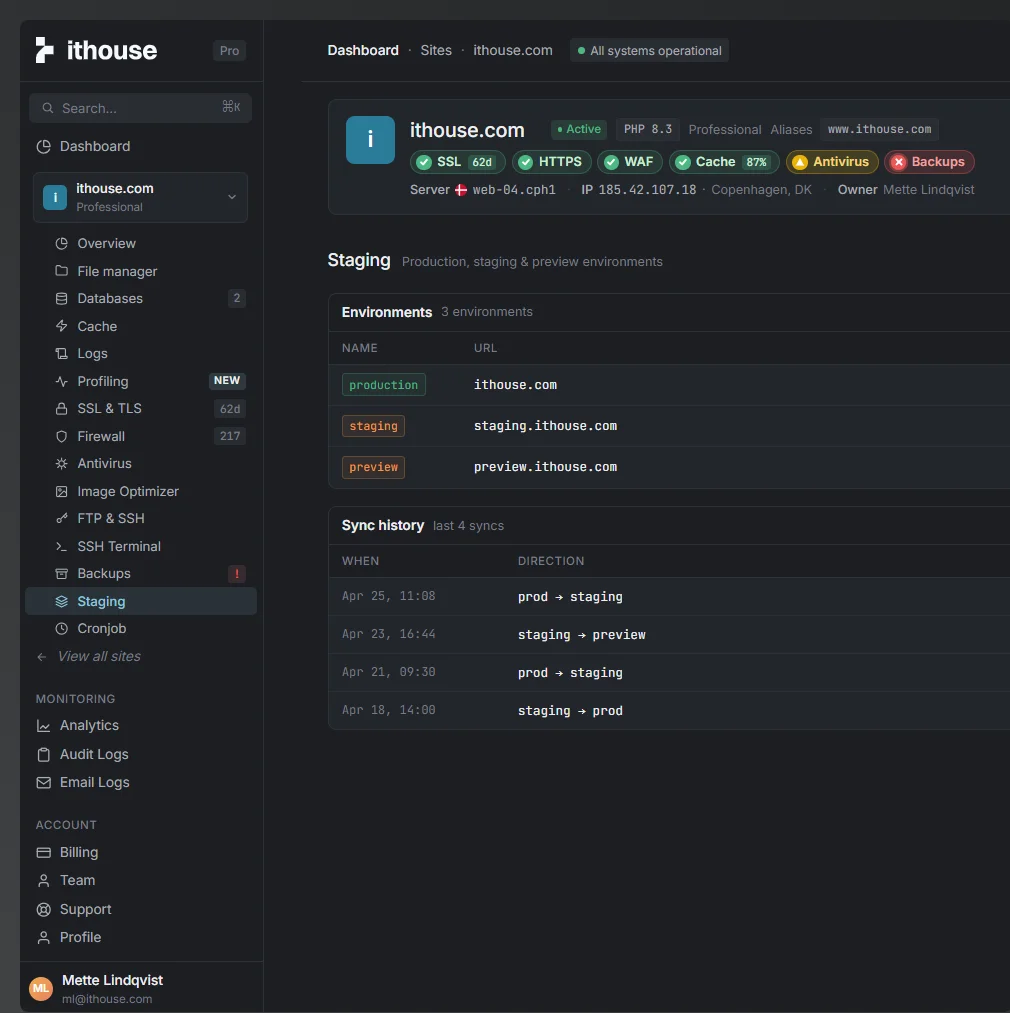The image size is (1010, 1013).
Task: Click the Antivirus bug icon in sidebar
Action: point(61,463)
